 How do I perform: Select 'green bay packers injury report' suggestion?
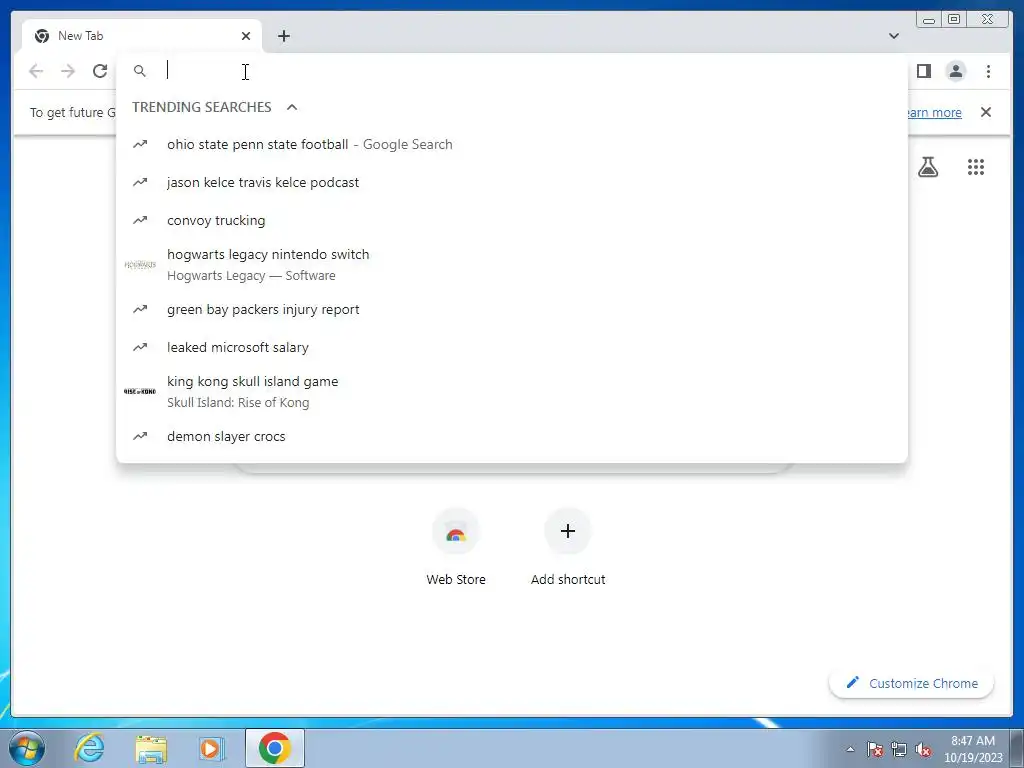[x=511, y=309]
